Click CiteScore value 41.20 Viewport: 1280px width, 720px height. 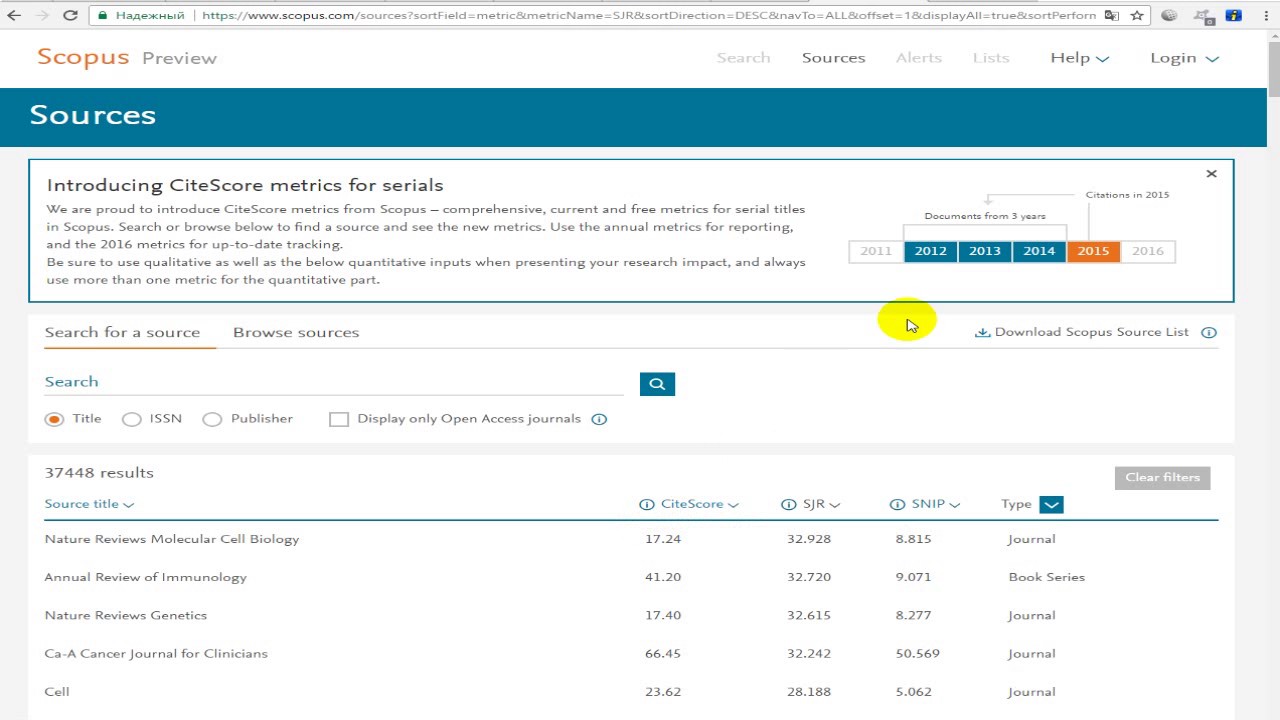[663, 577]
